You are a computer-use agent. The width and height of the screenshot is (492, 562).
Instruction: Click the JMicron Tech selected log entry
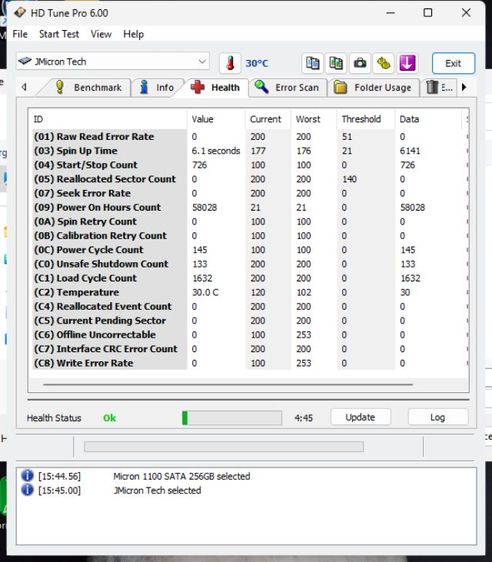[157, 490]
